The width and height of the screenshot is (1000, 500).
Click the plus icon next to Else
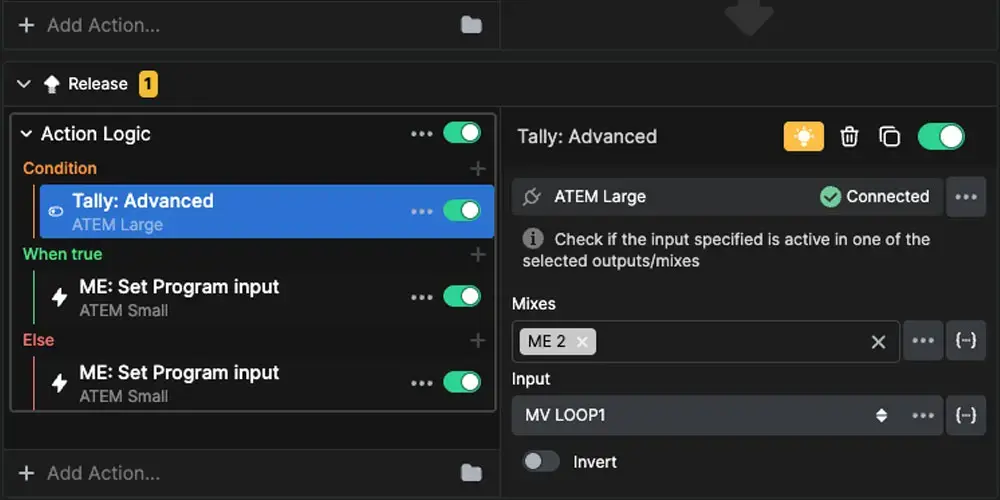point(478,341)
